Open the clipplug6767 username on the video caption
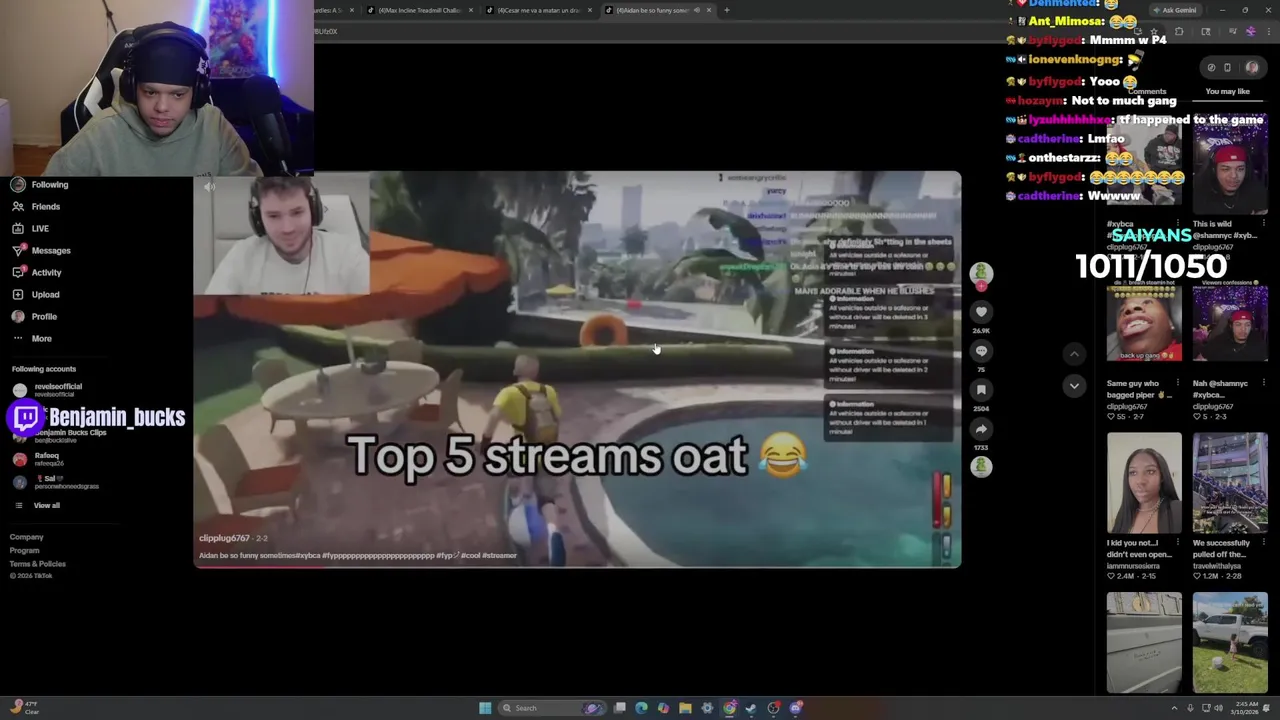 pyautogui.click(x=223, y=538)
